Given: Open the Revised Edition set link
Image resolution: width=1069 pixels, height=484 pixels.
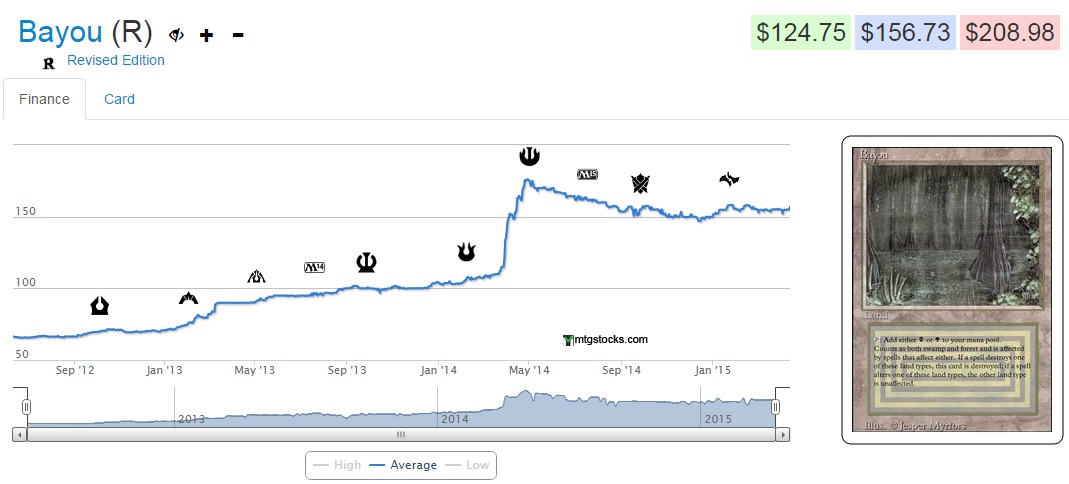Looking at the screenshot, I should [115, 60].
